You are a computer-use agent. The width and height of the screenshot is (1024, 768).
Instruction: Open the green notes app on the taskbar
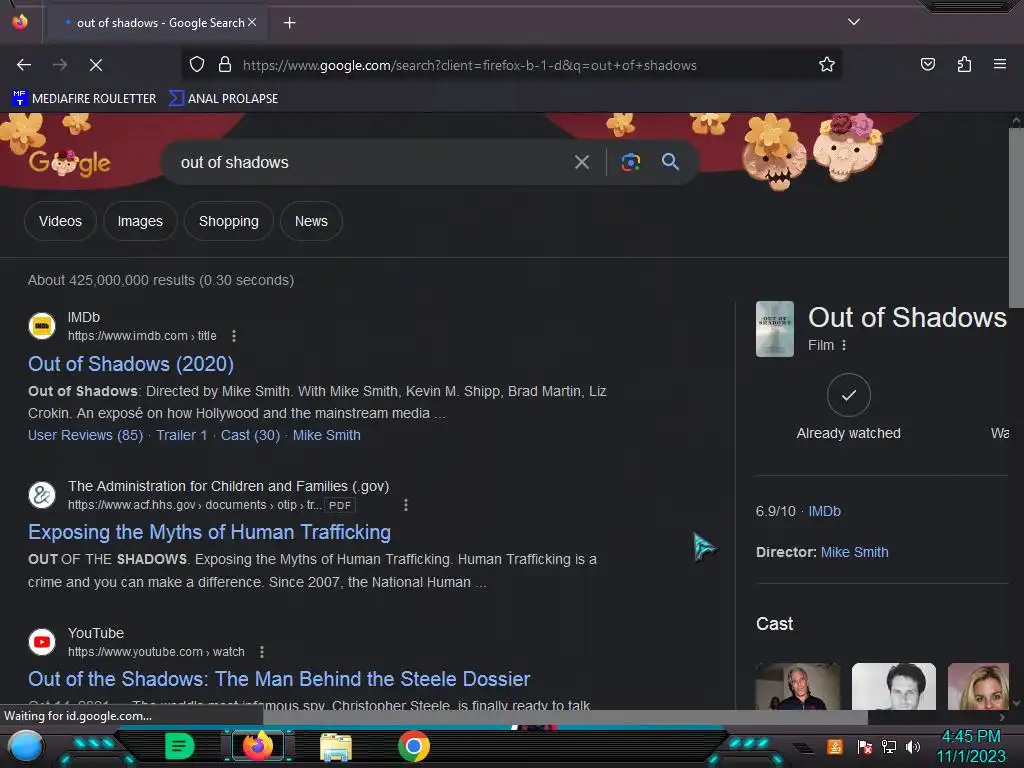[x=179, y=746]
